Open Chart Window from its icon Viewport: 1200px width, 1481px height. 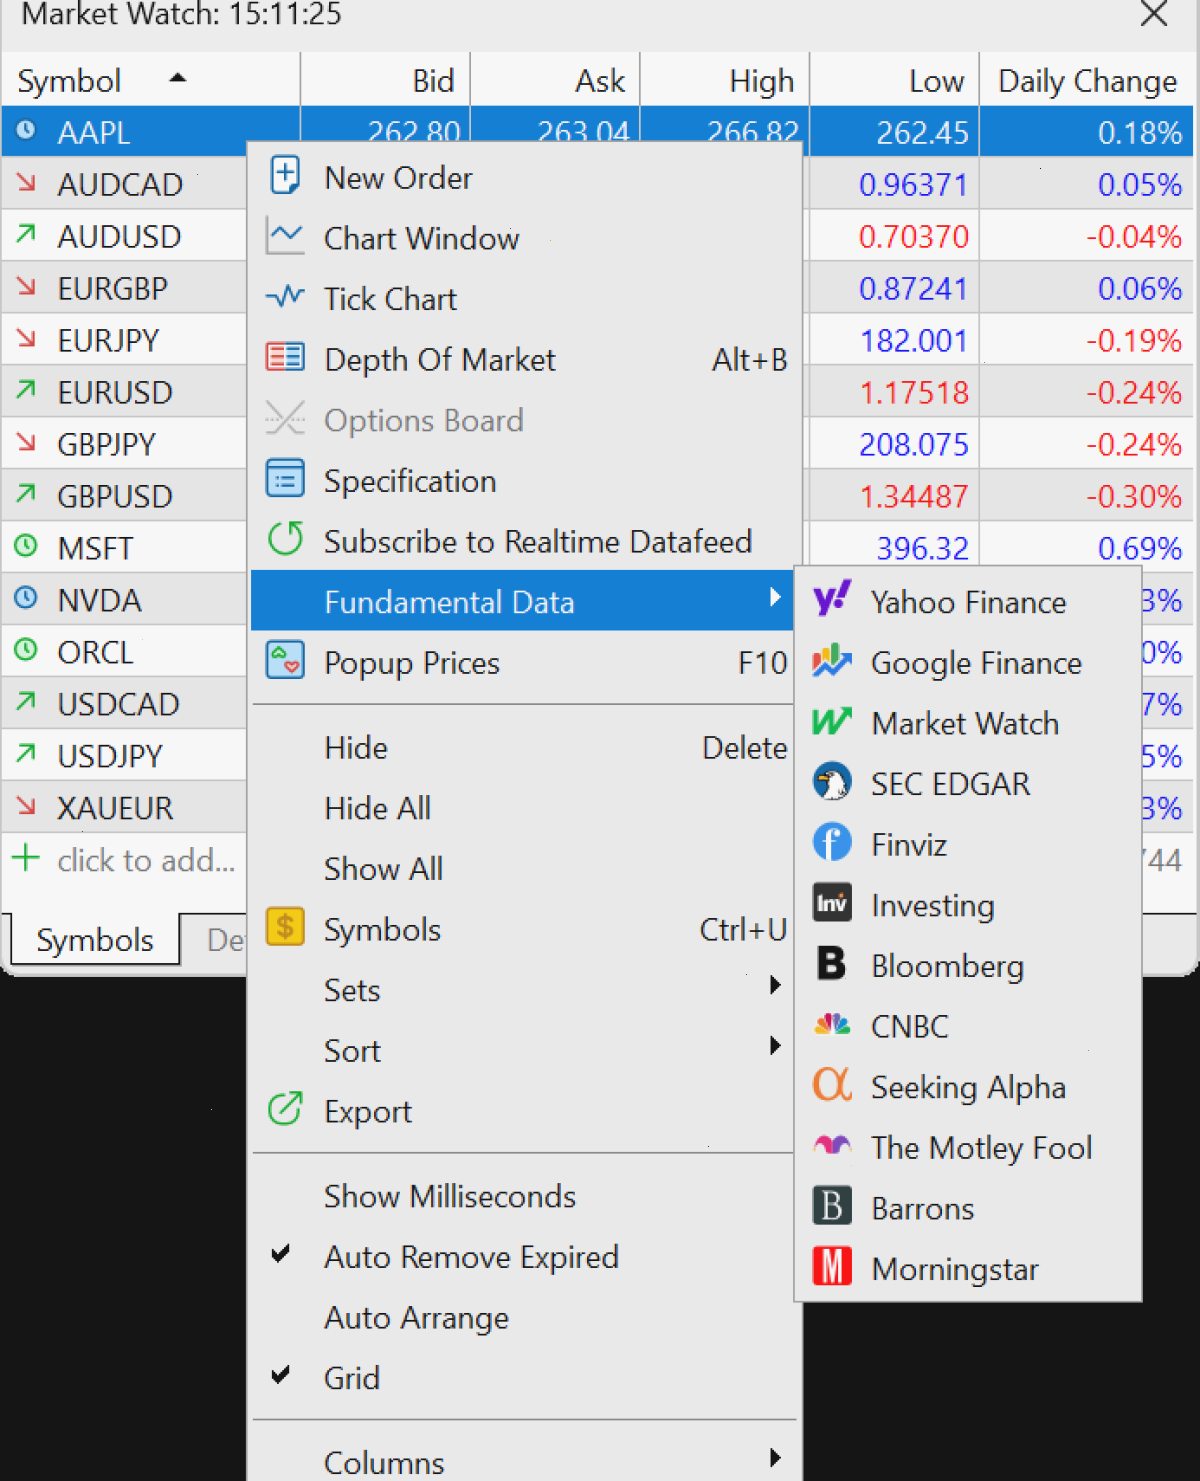[285, 237]
